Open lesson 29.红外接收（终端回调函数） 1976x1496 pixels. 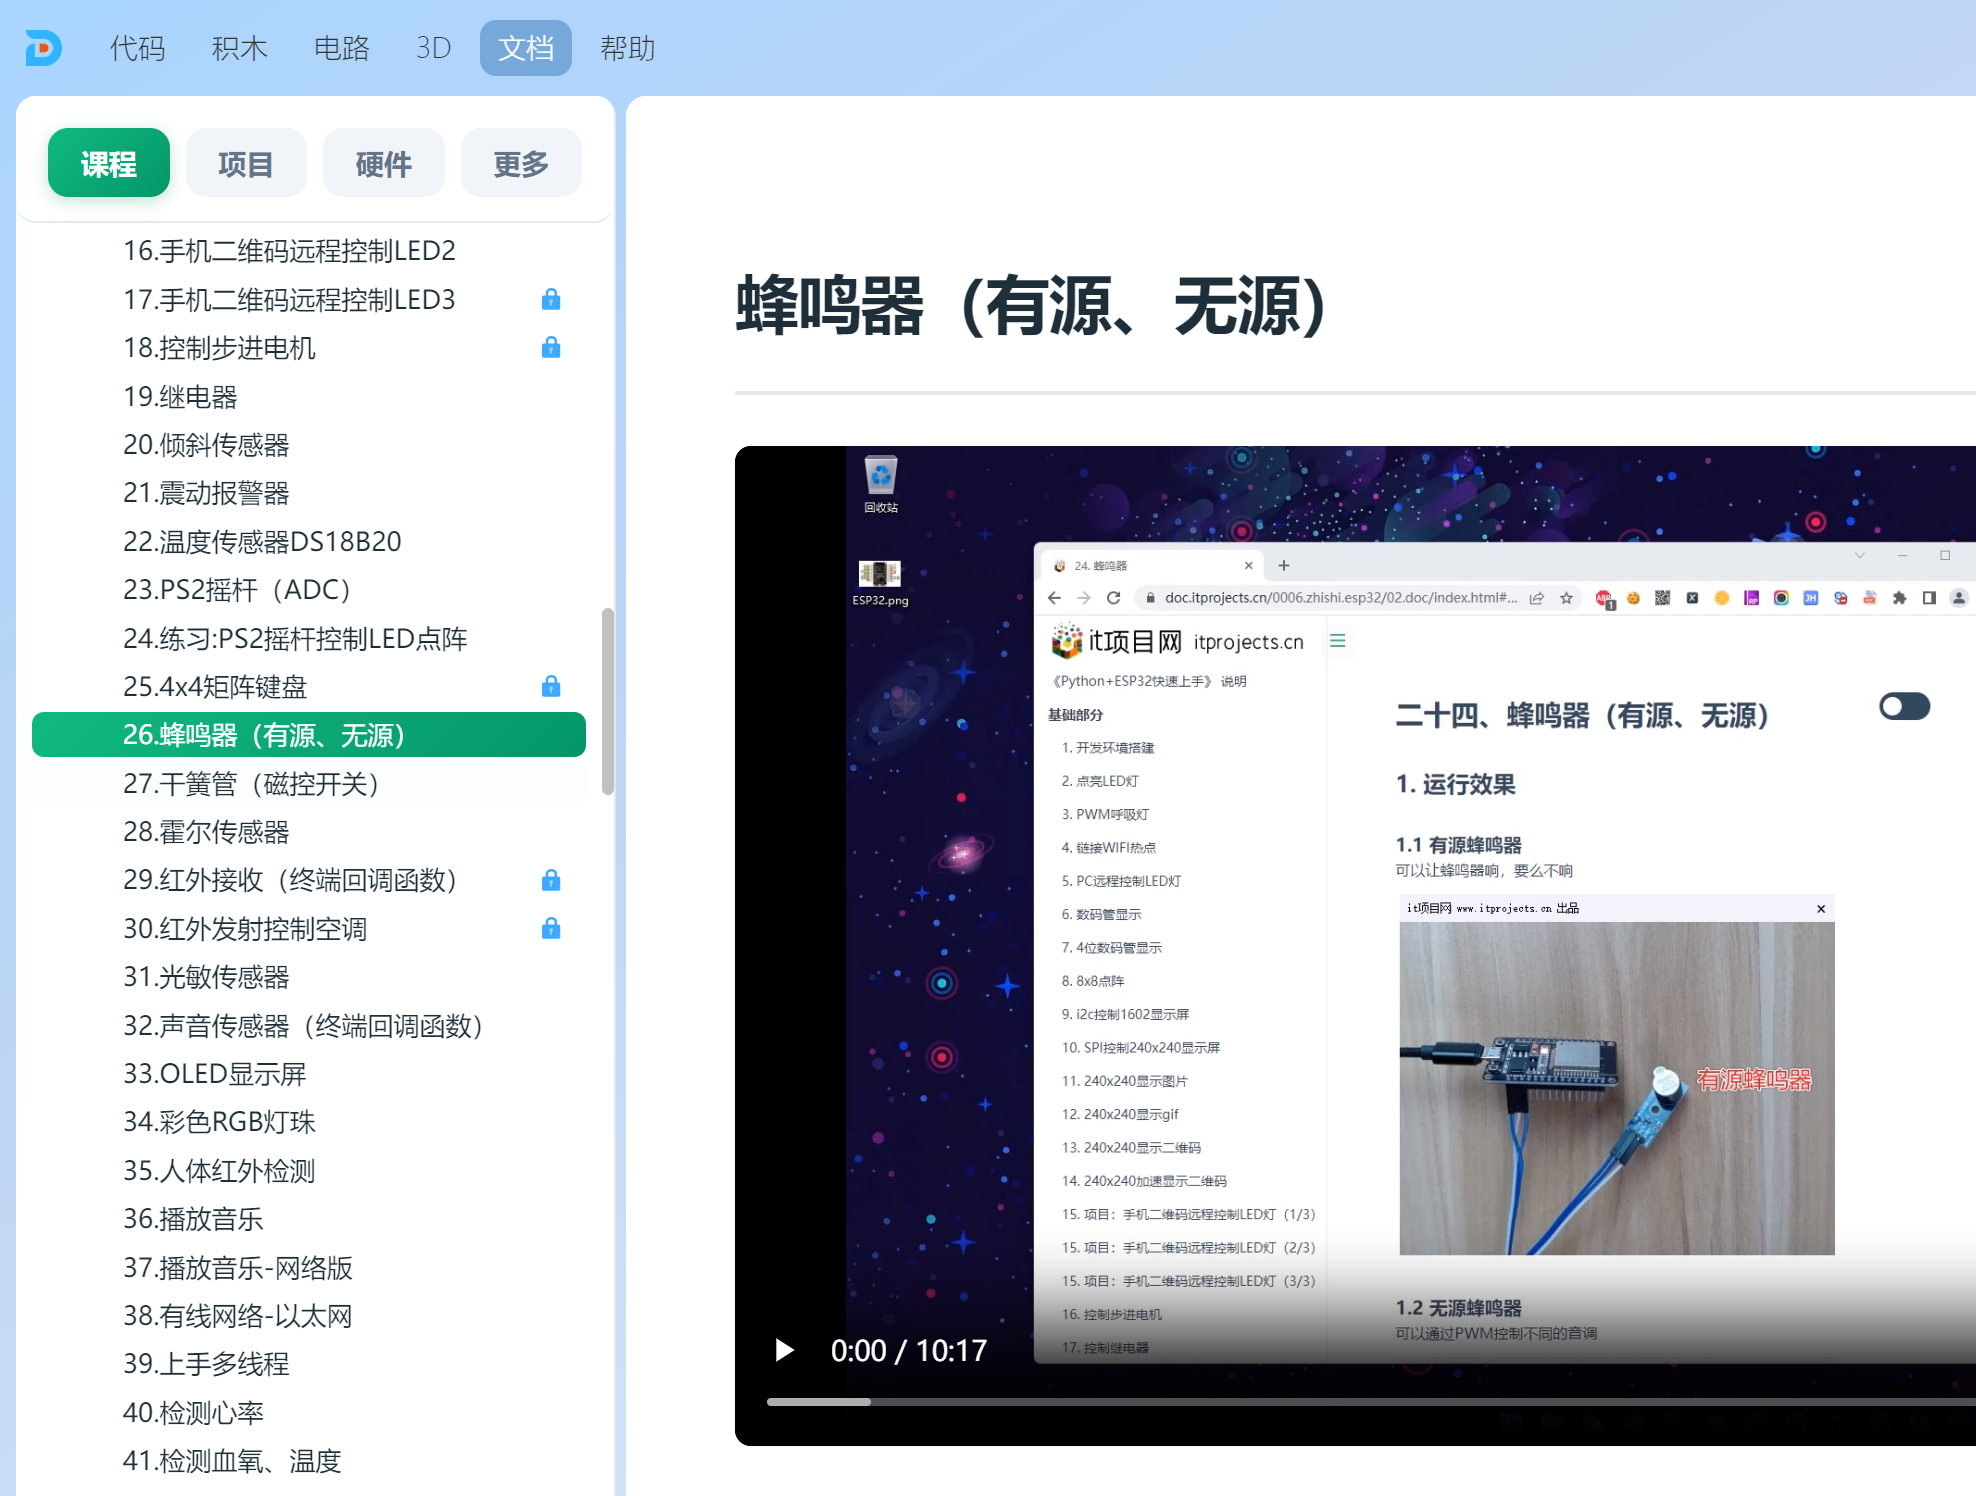pos(309,880)
